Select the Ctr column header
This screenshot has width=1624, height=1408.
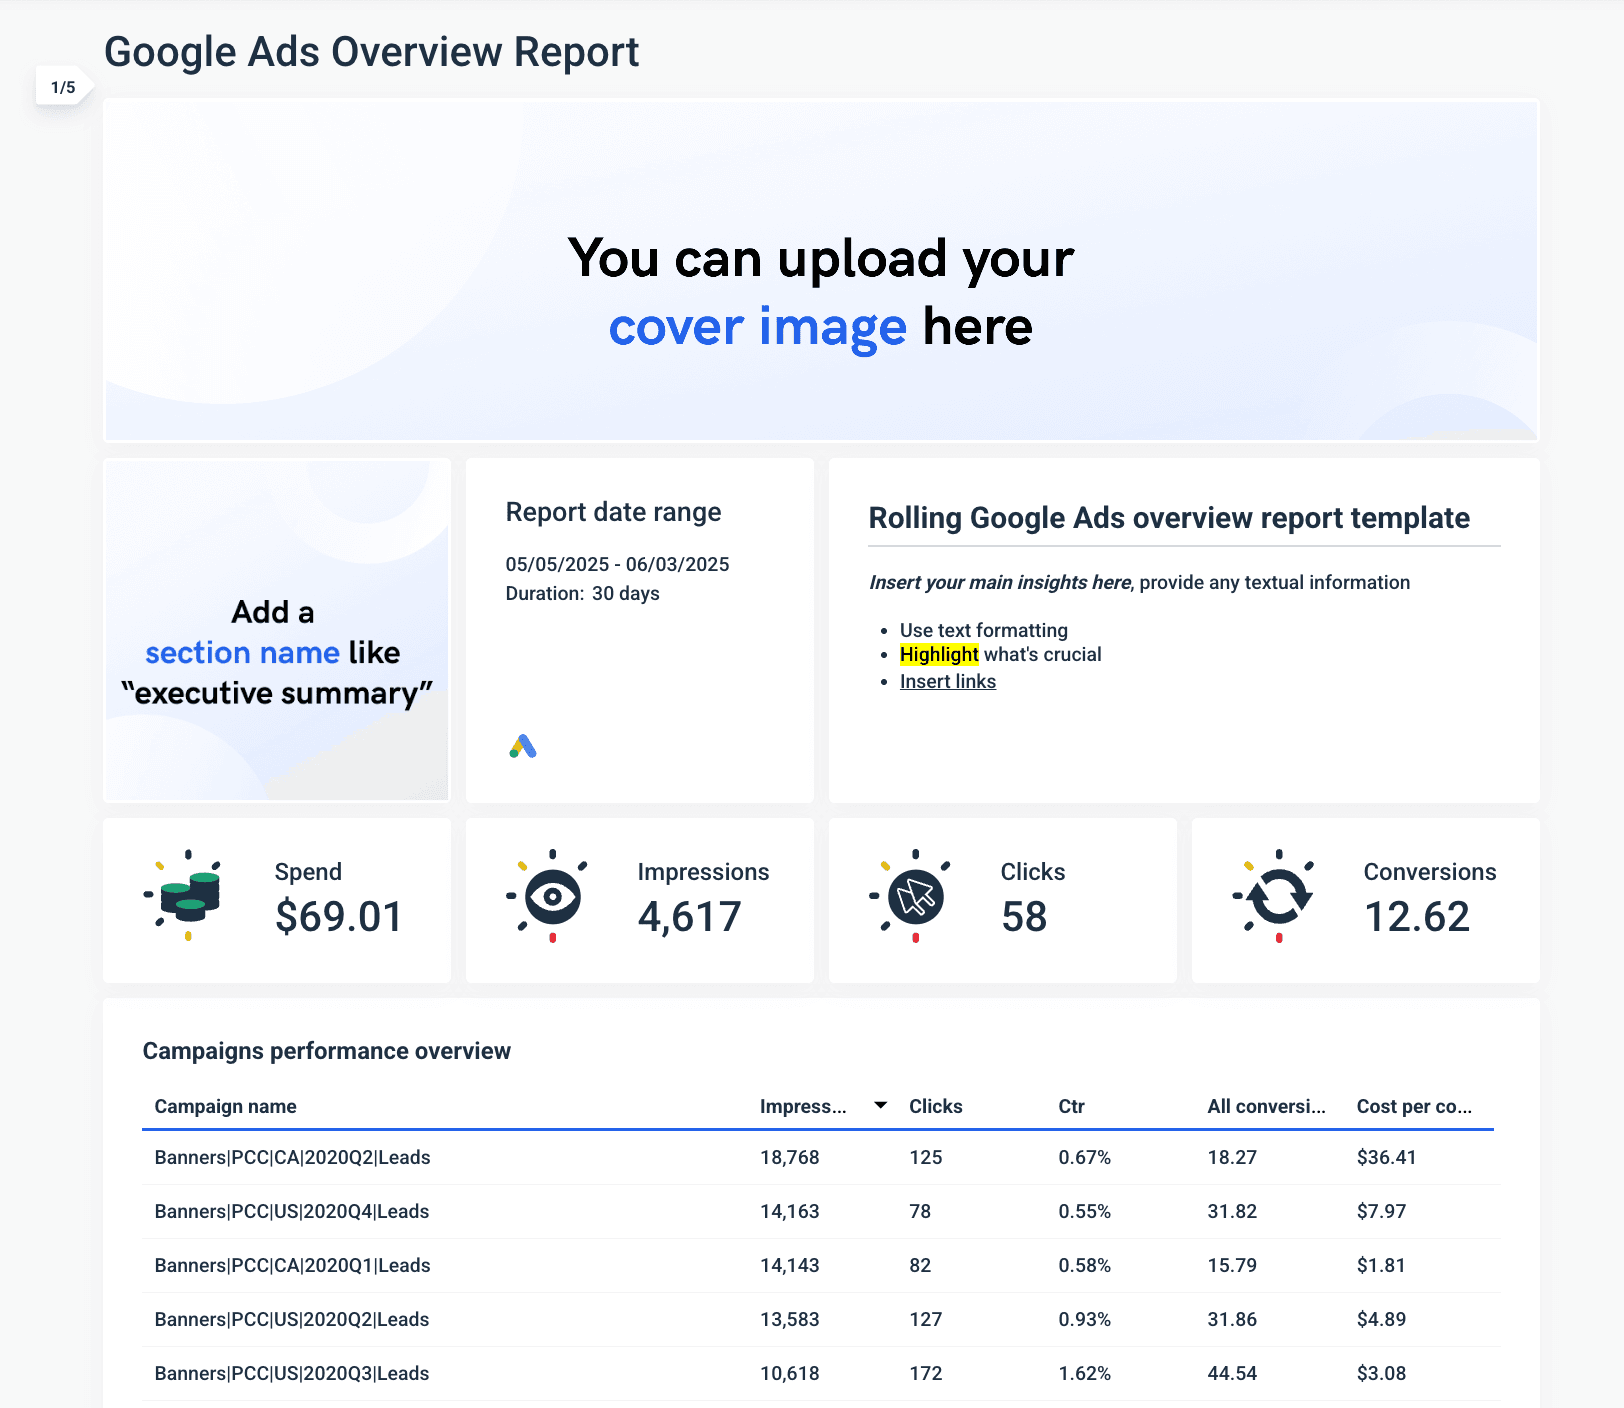coord(1071,1106)
